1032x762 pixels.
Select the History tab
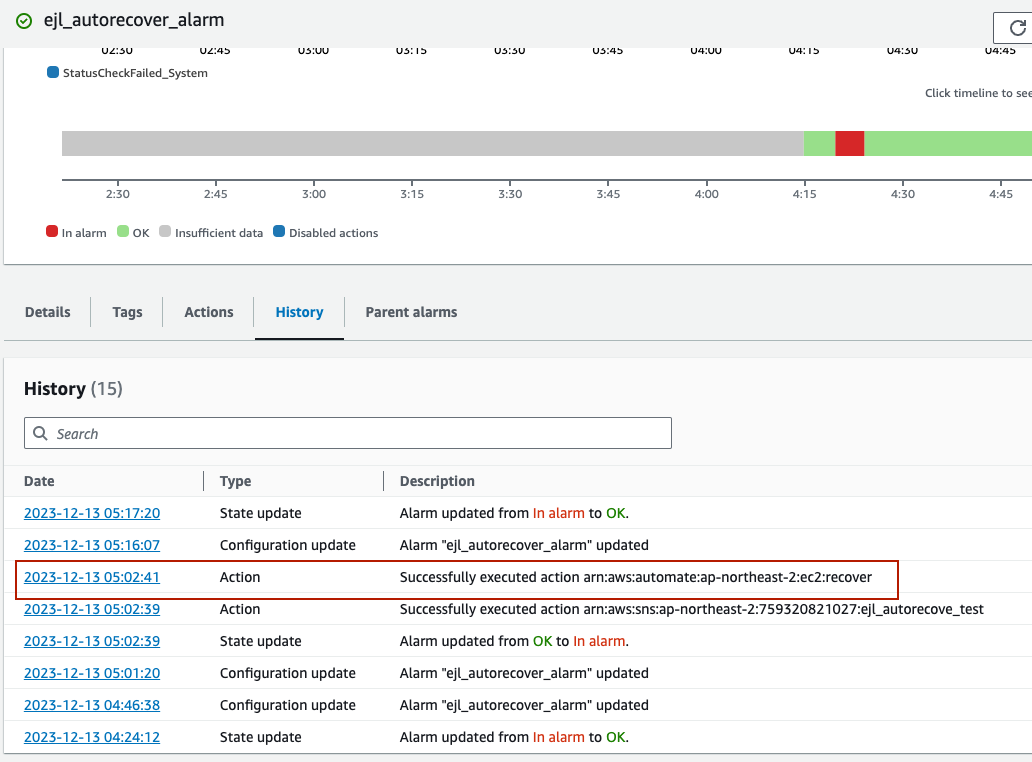pos(299,312)
